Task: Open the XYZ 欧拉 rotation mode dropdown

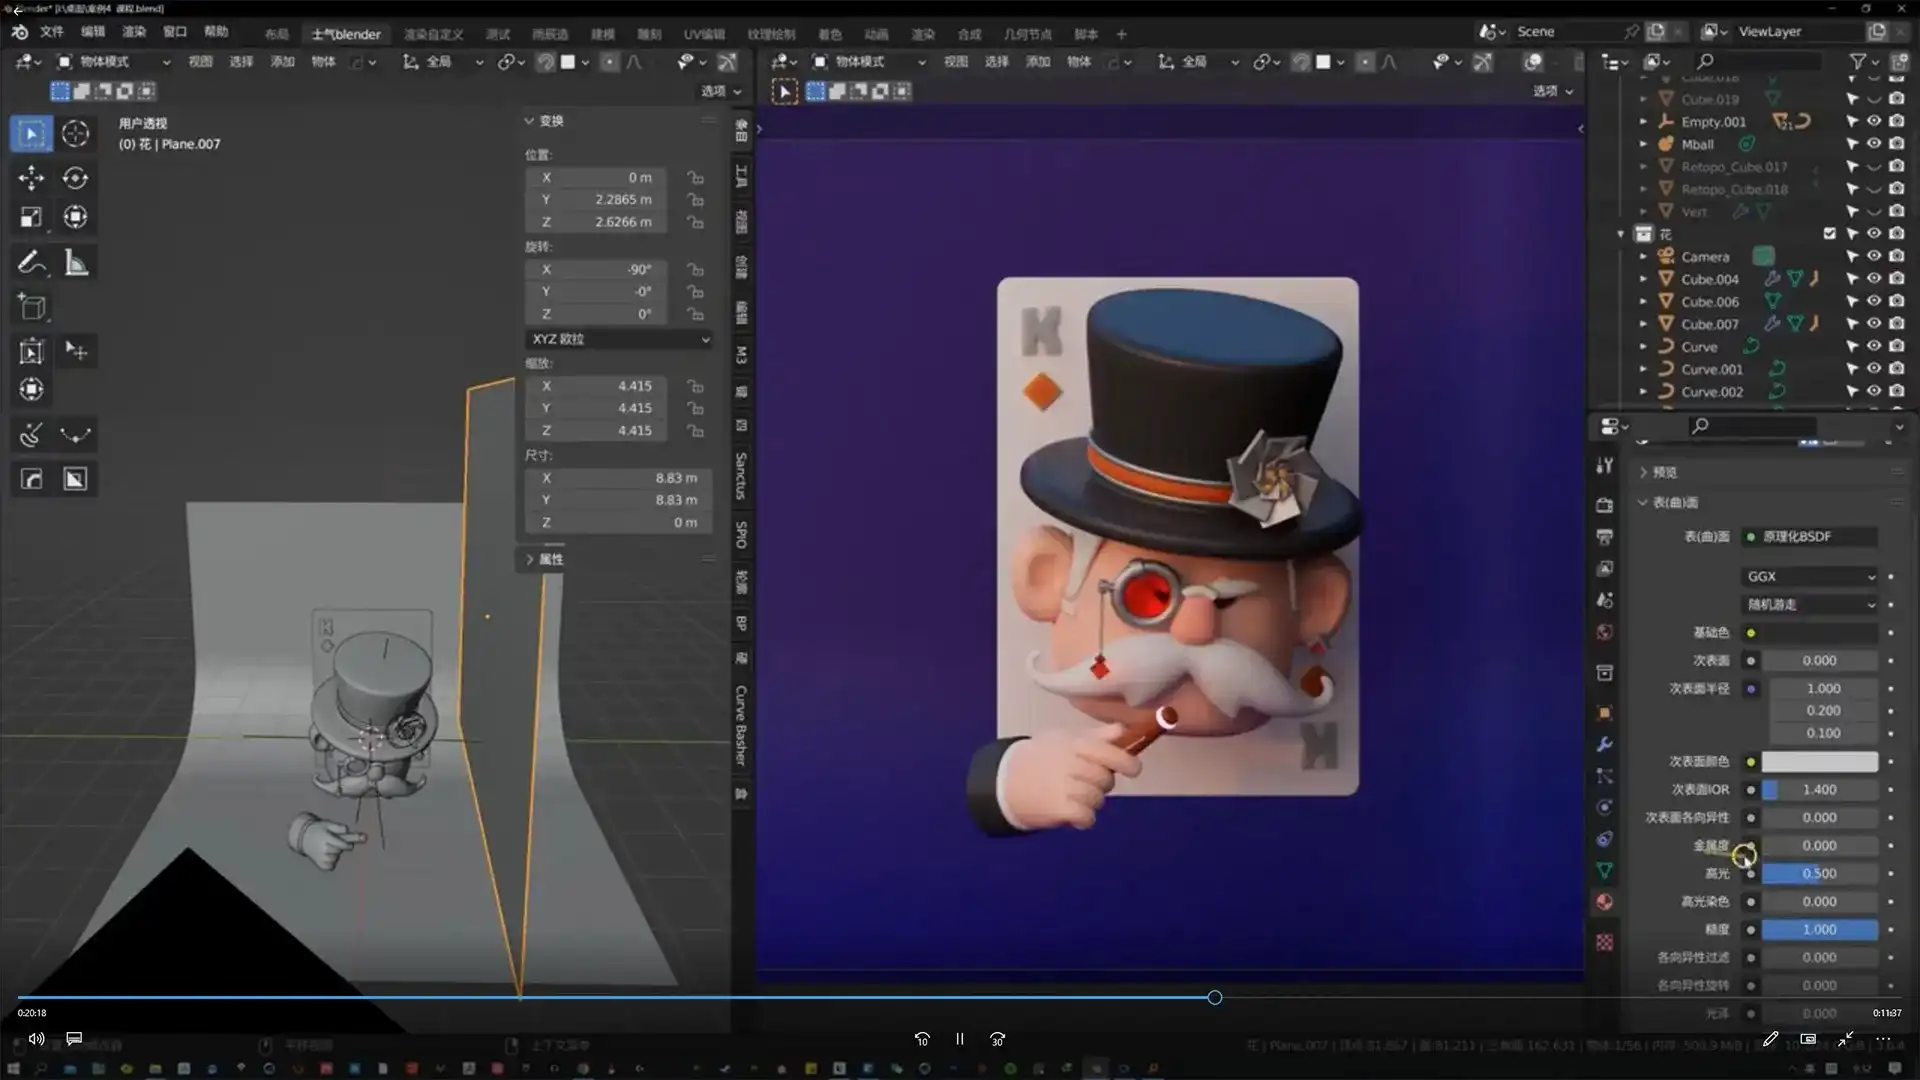Action: tap(619, 339)
